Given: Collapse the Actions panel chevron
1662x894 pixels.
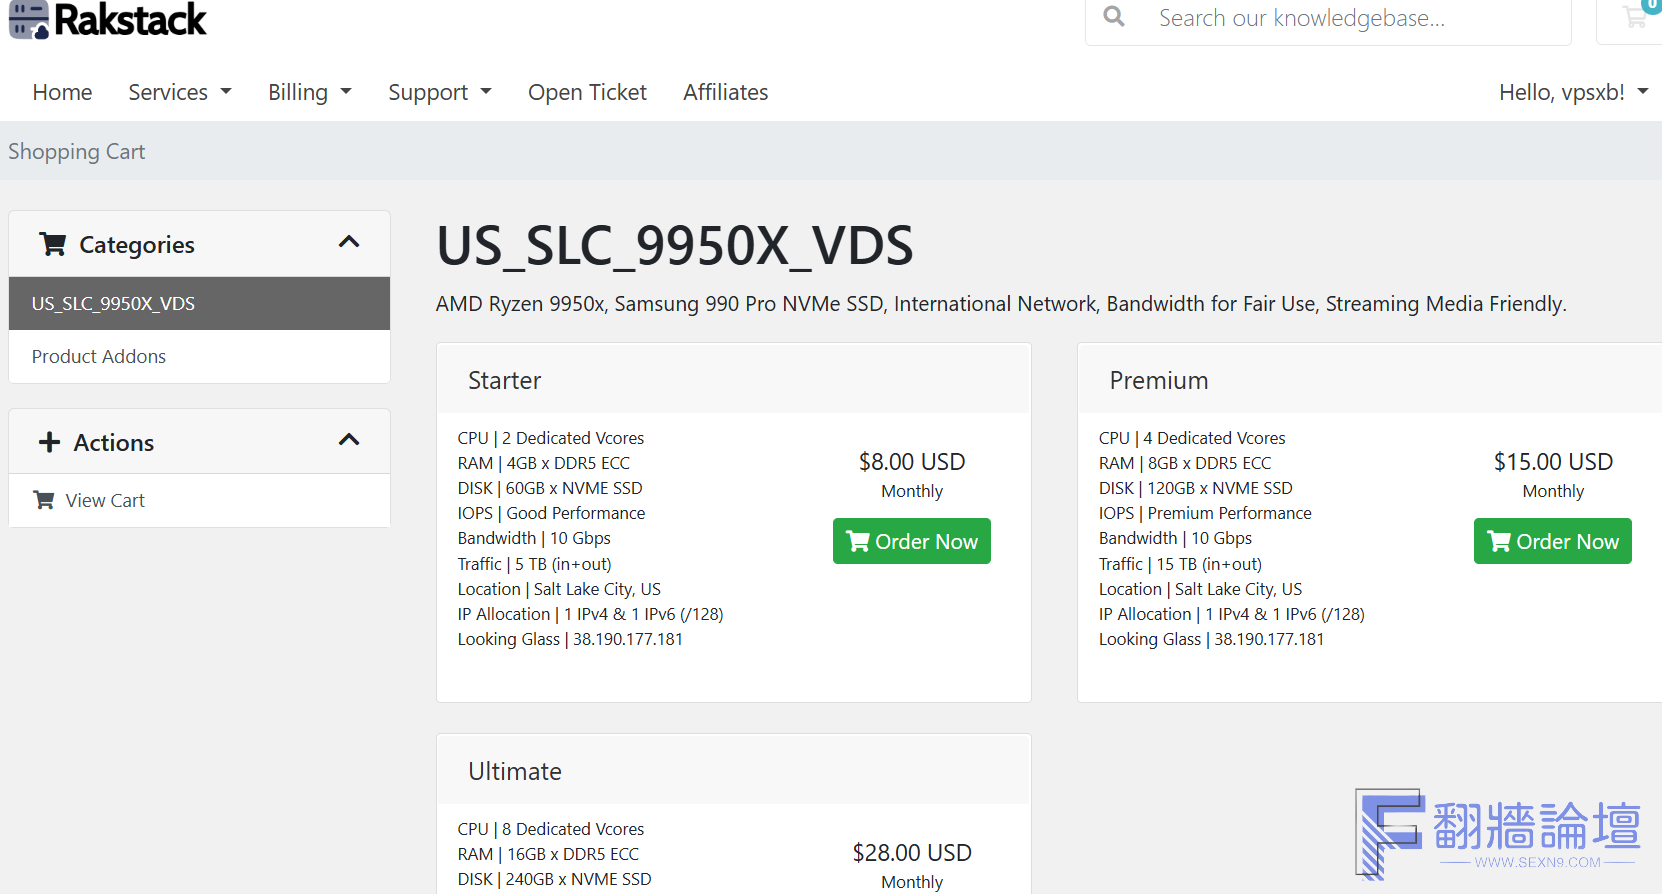Looking at the screenshot, I should [x=349, y=440].
